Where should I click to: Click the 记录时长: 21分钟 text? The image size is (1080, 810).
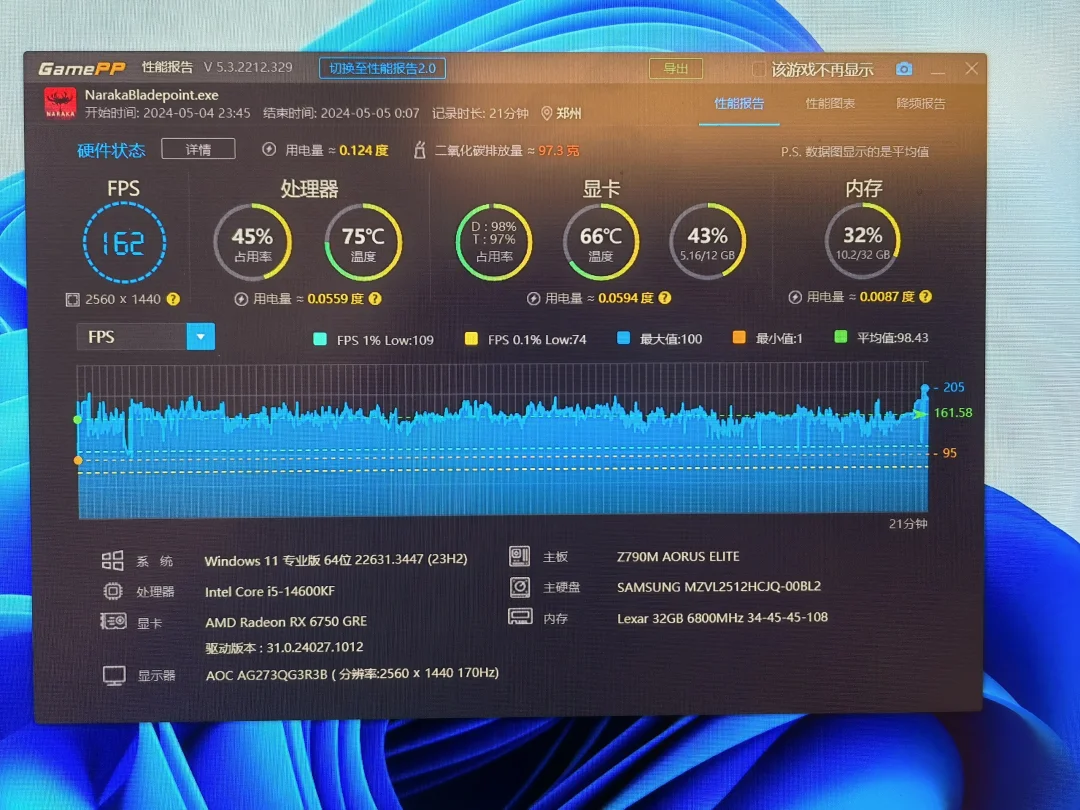480,113
